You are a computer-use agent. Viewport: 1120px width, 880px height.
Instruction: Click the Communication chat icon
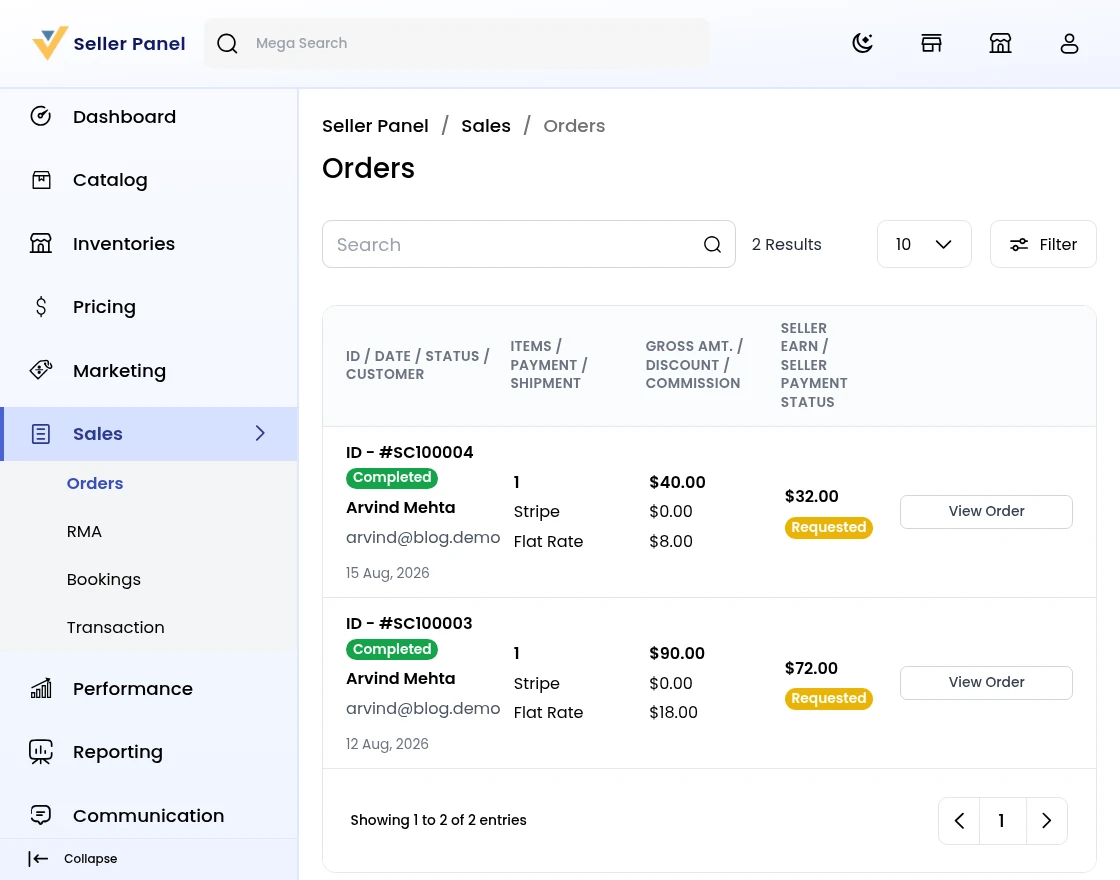pyautogui.click(x=41, y=815)
